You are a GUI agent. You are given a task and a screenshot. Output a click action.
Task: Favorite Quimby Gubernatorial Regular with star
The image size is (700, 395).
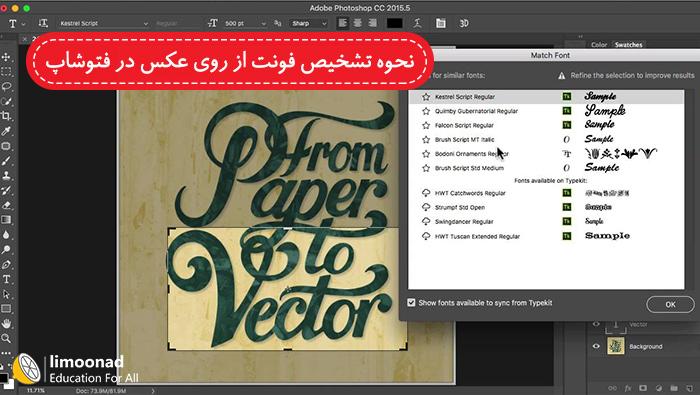point(426,111)
